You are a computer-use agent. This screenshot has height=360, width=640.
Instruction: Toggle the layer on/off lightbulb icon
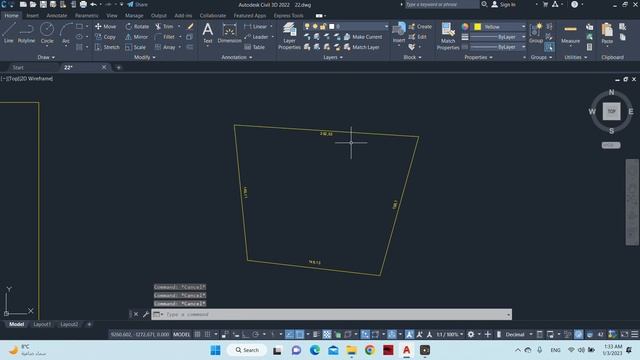pos(307,27)
